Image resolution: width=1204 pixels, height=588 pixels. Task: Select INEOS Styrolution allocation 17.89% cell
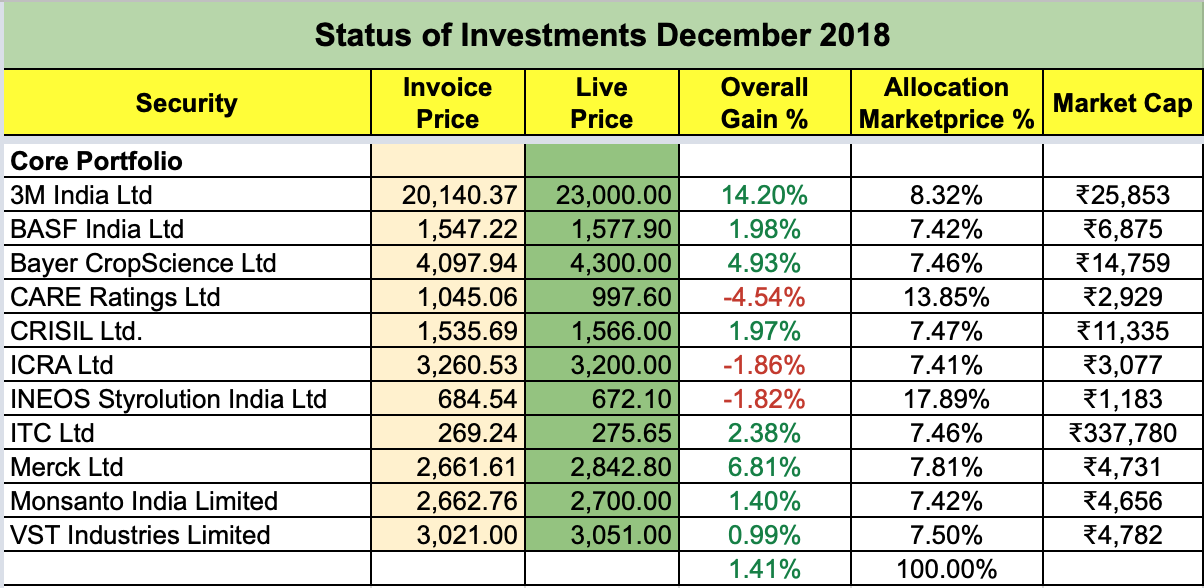946,399
